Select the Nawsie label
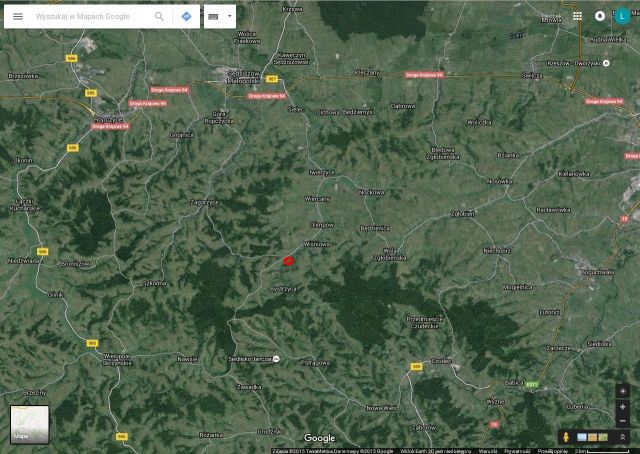Image resolution: width=640 pixels, height=454 pixels. pos(187,359)
